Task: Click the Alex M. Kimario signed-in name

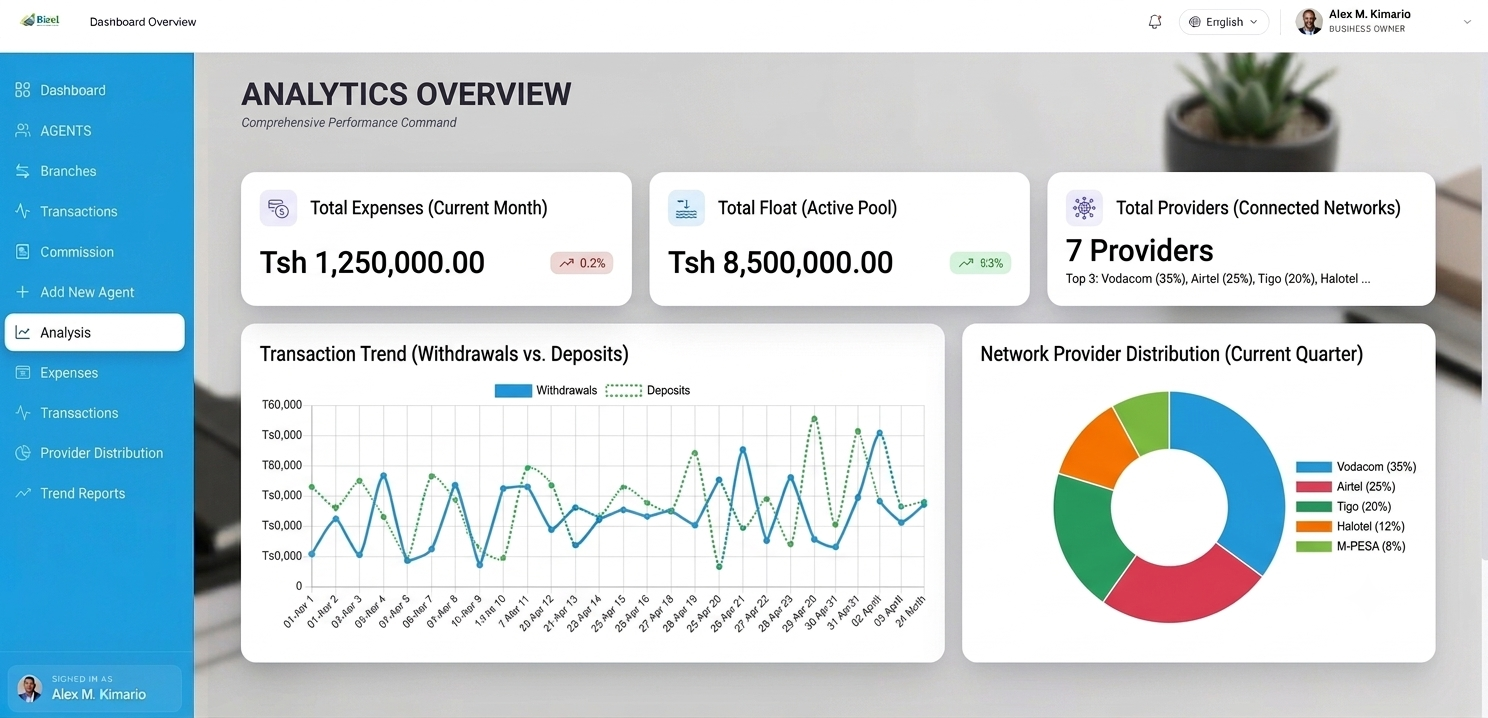Action: click(x=99, y=694)
